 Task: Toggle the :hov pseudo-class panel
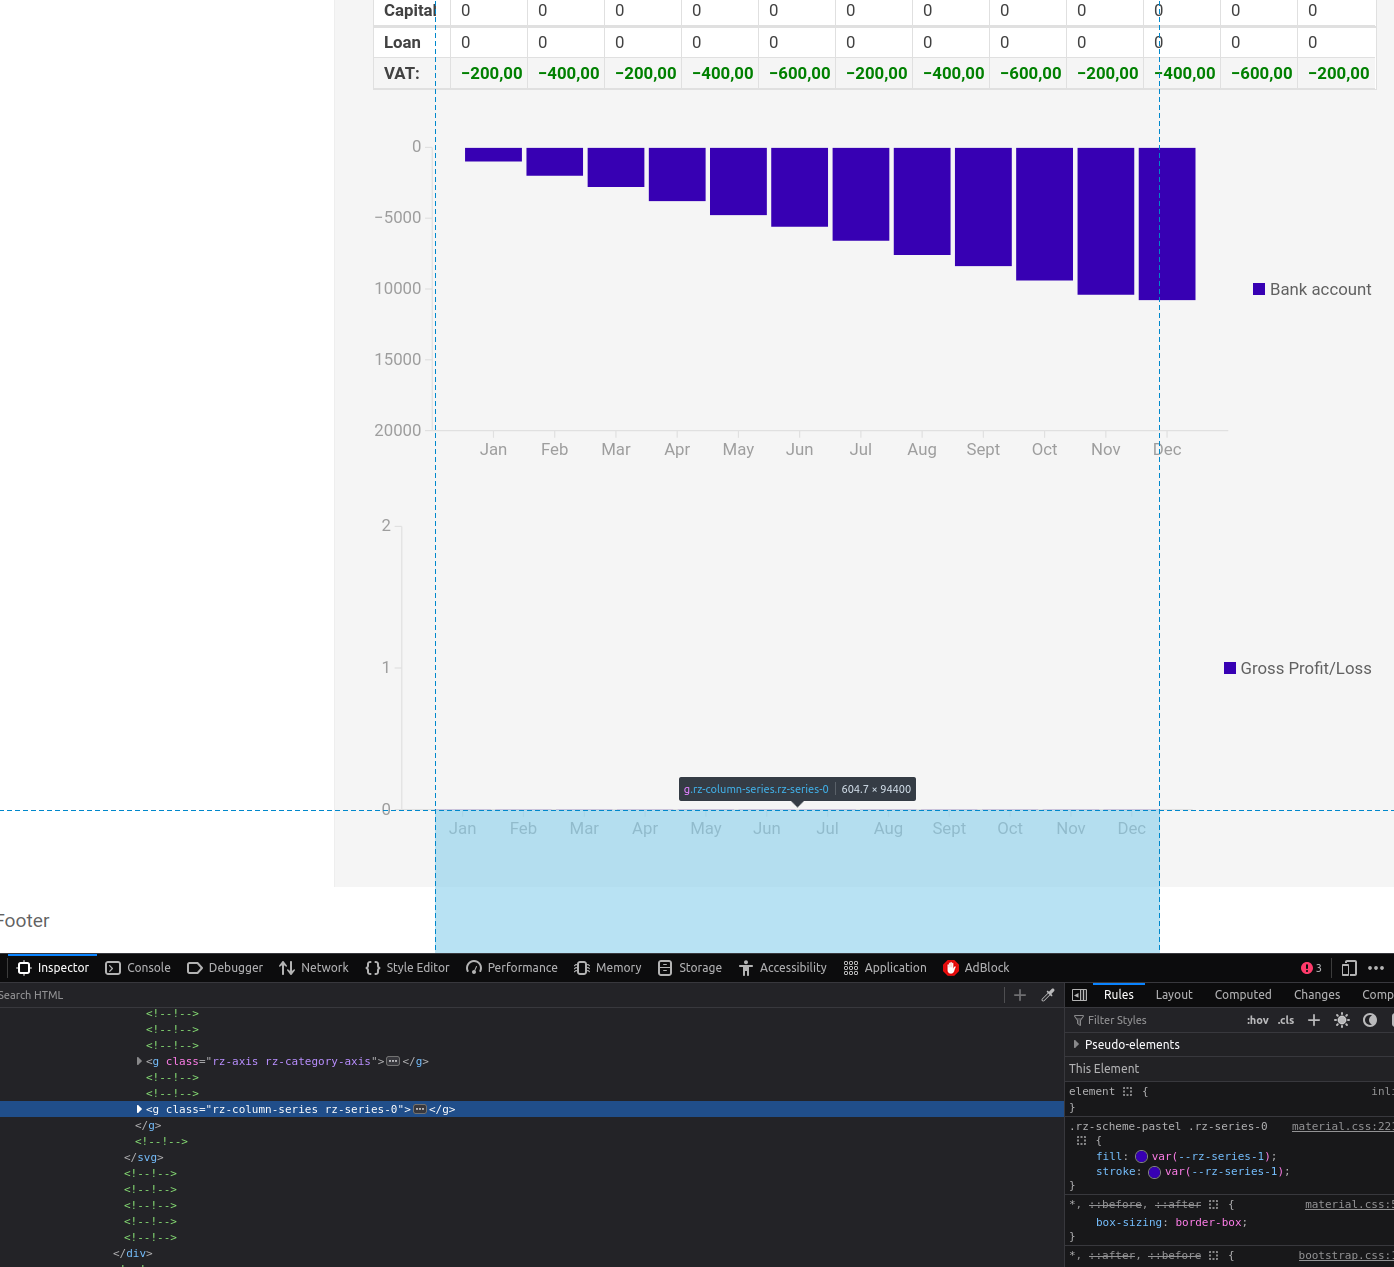pos(1257,1020)
